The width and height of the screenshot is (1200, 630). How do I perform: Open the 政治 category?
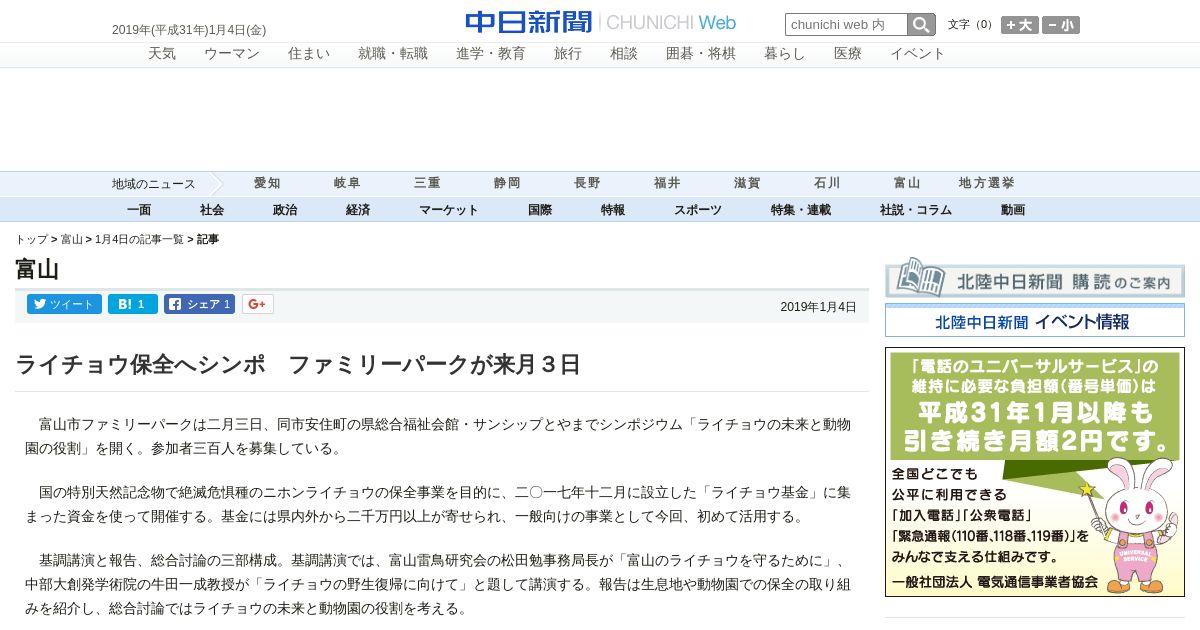285,210
